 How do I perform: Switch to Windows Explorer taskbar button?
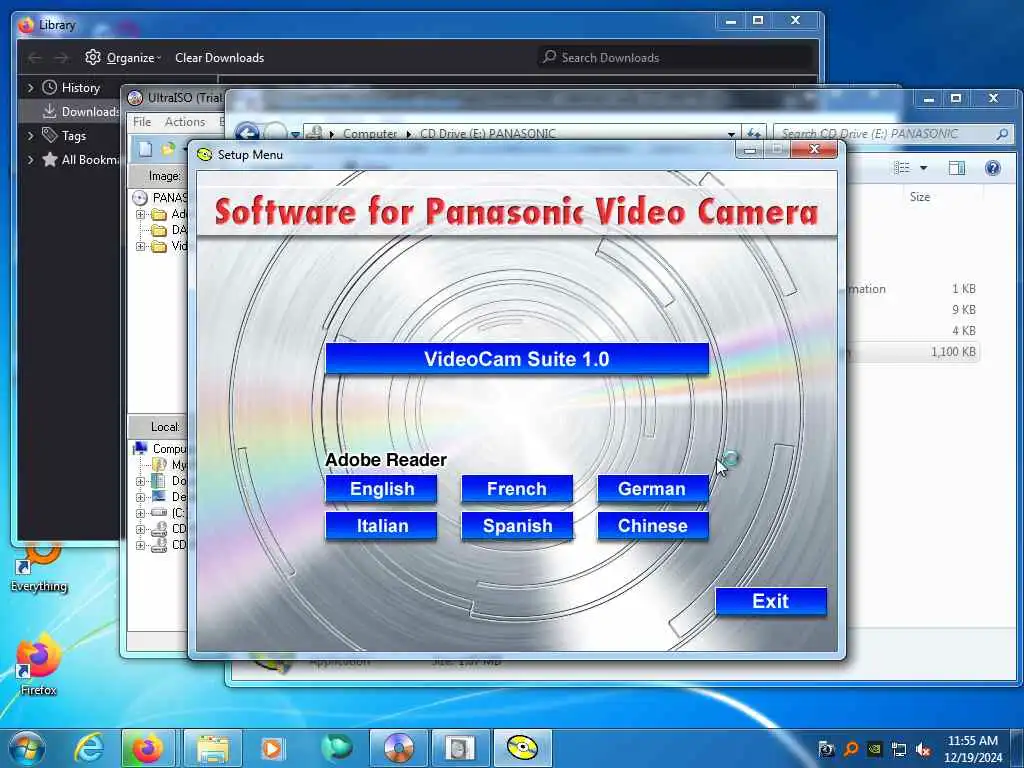pos(213,748)
